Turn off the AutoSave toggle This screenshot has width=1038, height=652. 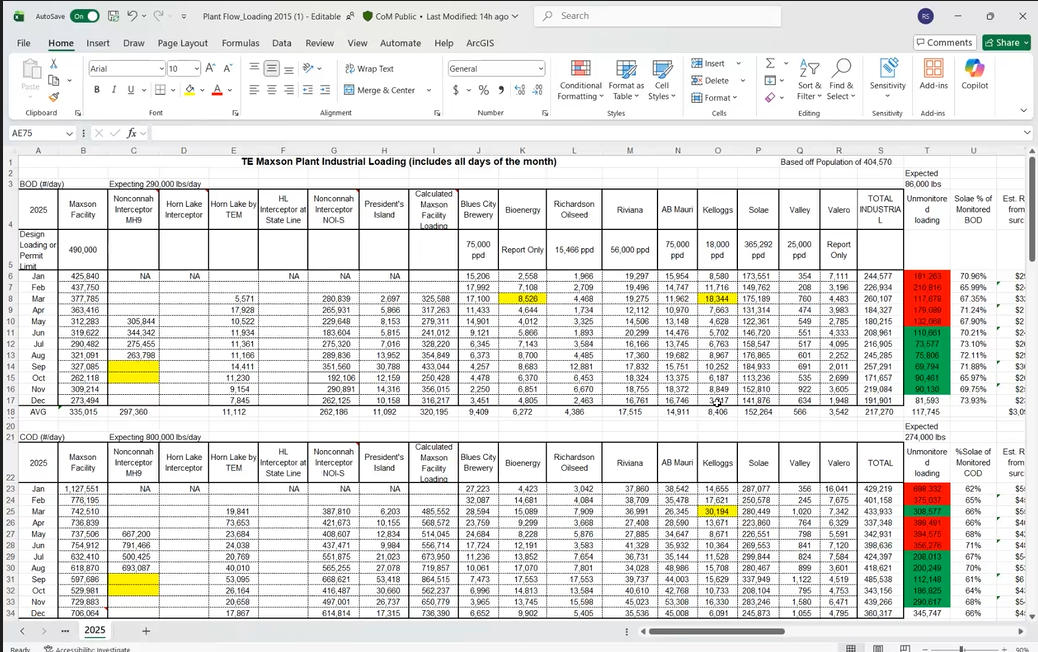(84, 16)
